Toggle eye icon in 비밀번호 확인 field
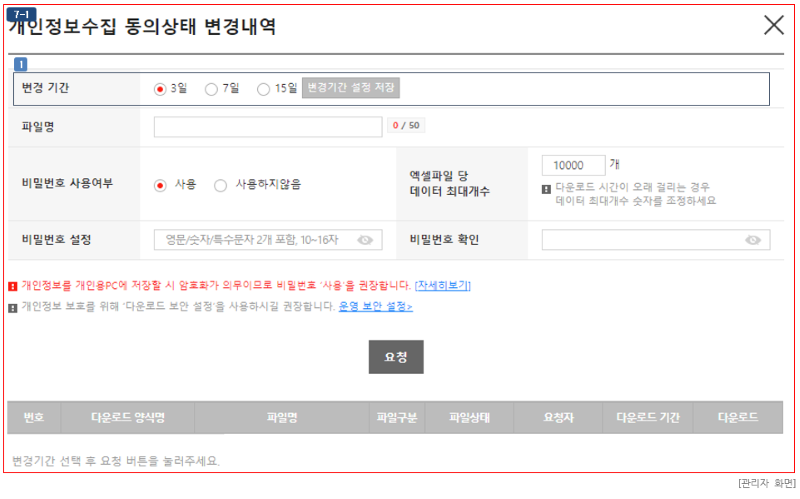This screenshot has height=499, width=800. 753,240
